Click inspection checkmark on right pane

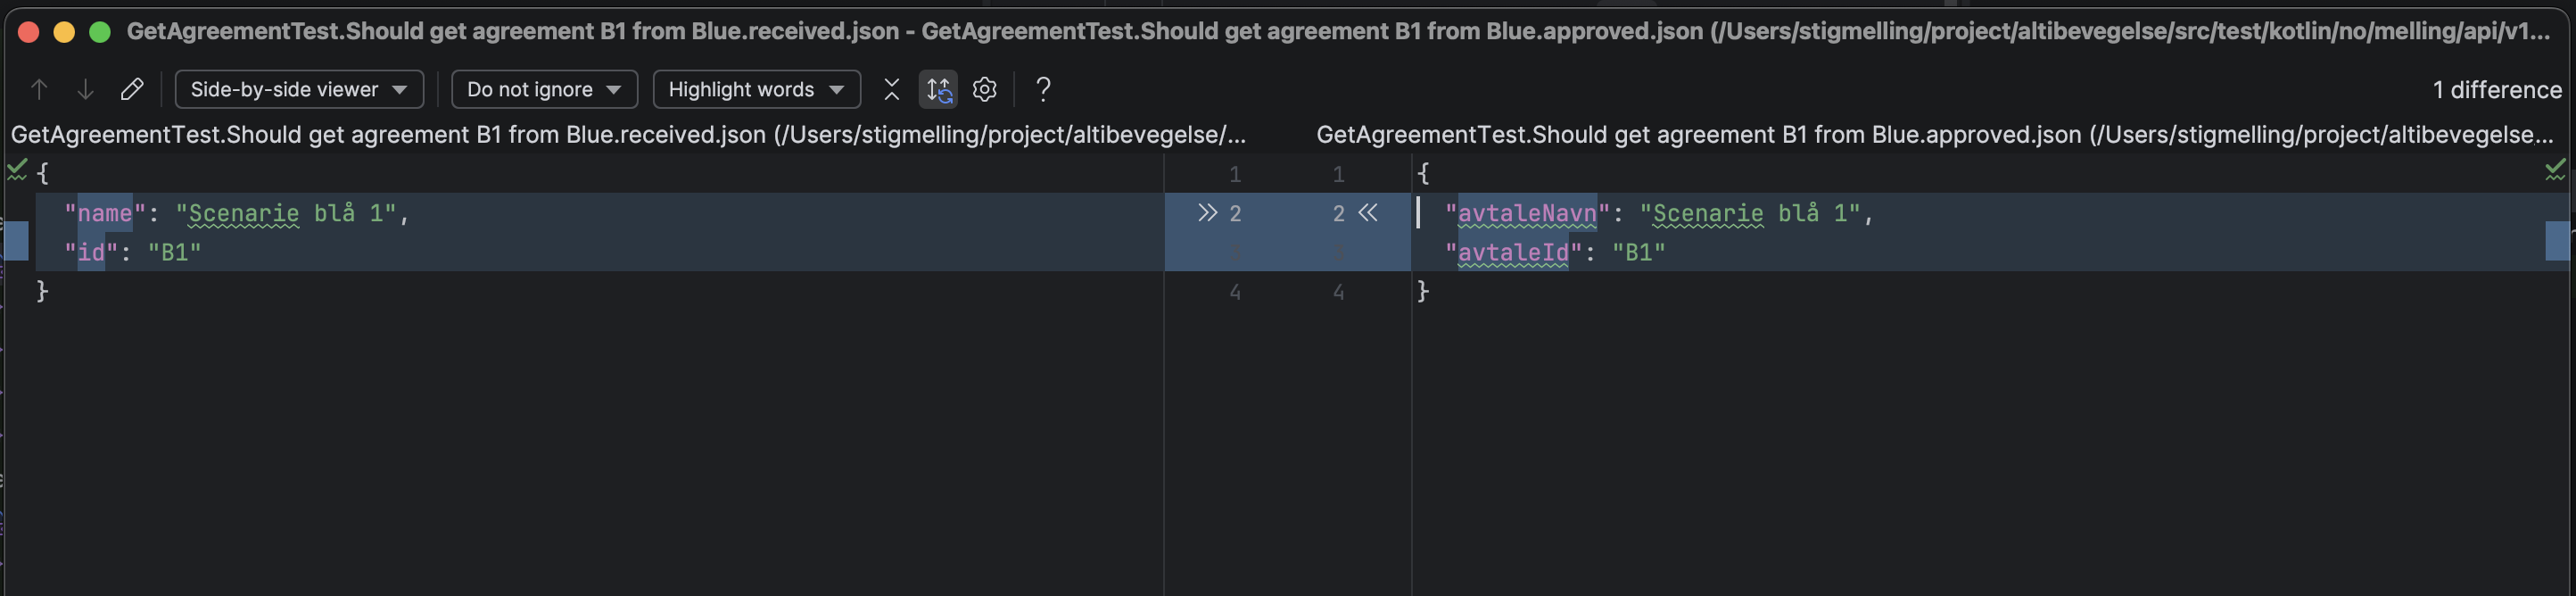click(2555, 170)
